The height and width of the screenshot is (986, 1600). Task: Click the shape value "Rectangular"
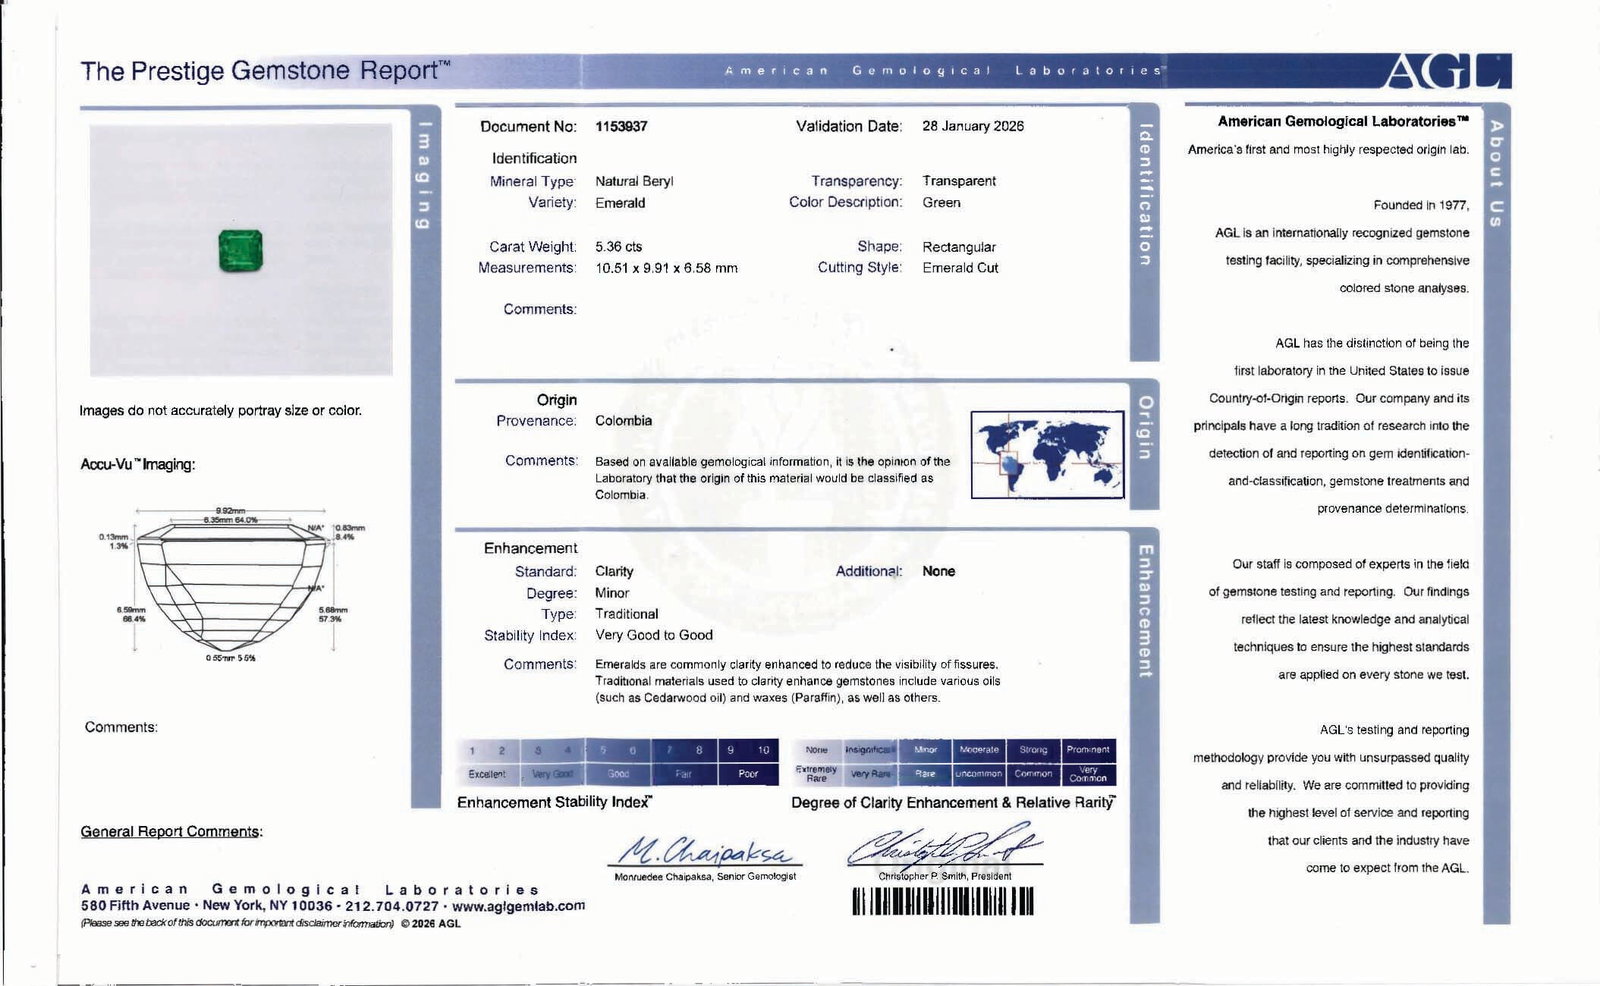click(959, 247)
